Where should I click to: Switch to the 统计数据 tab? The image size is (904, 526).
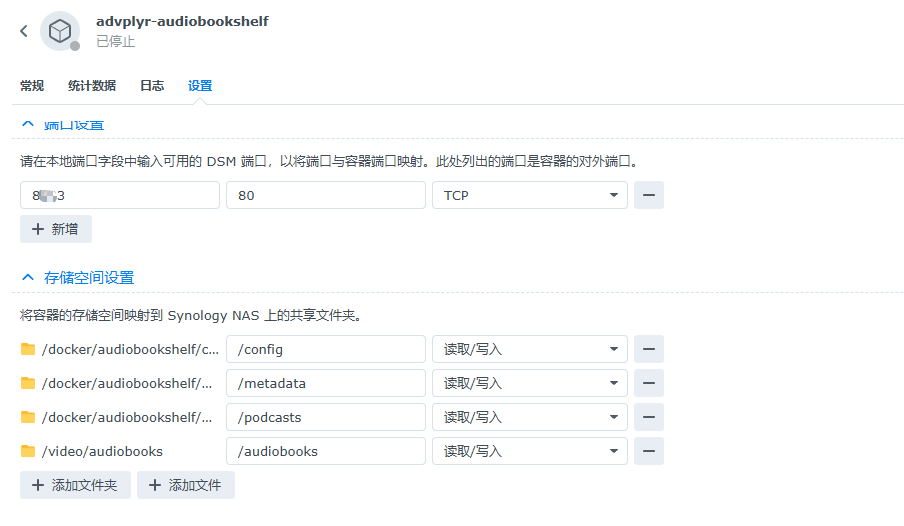tap(92, 86)
